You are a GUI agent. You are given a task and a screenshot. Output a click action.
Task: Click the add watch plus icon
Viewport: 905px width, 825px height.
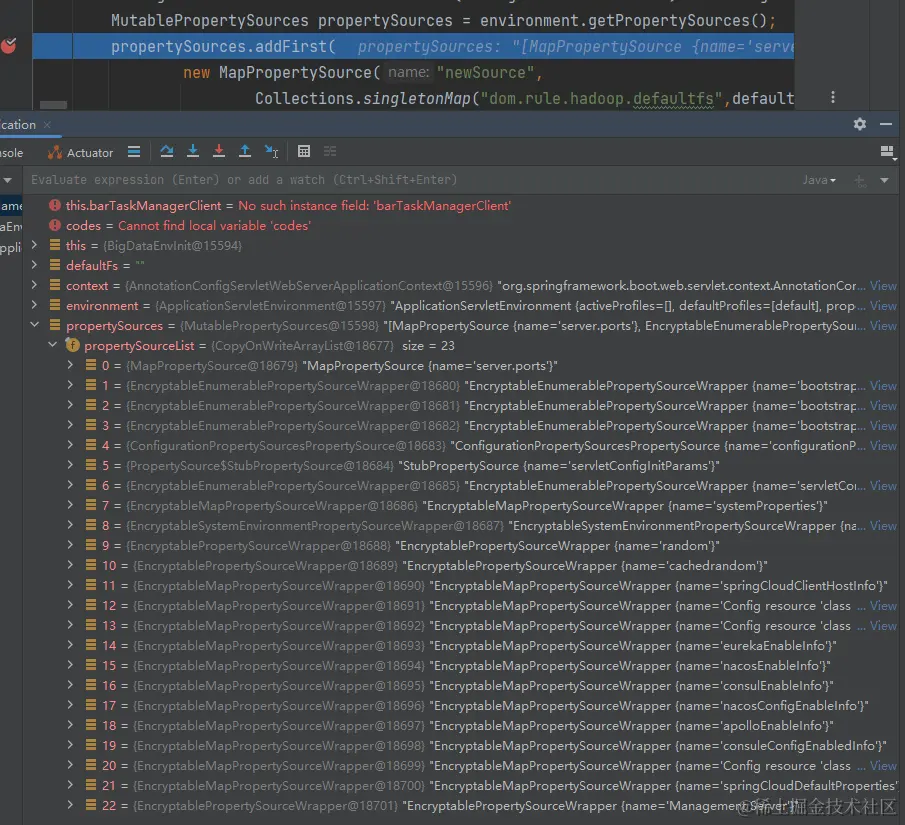859,181
